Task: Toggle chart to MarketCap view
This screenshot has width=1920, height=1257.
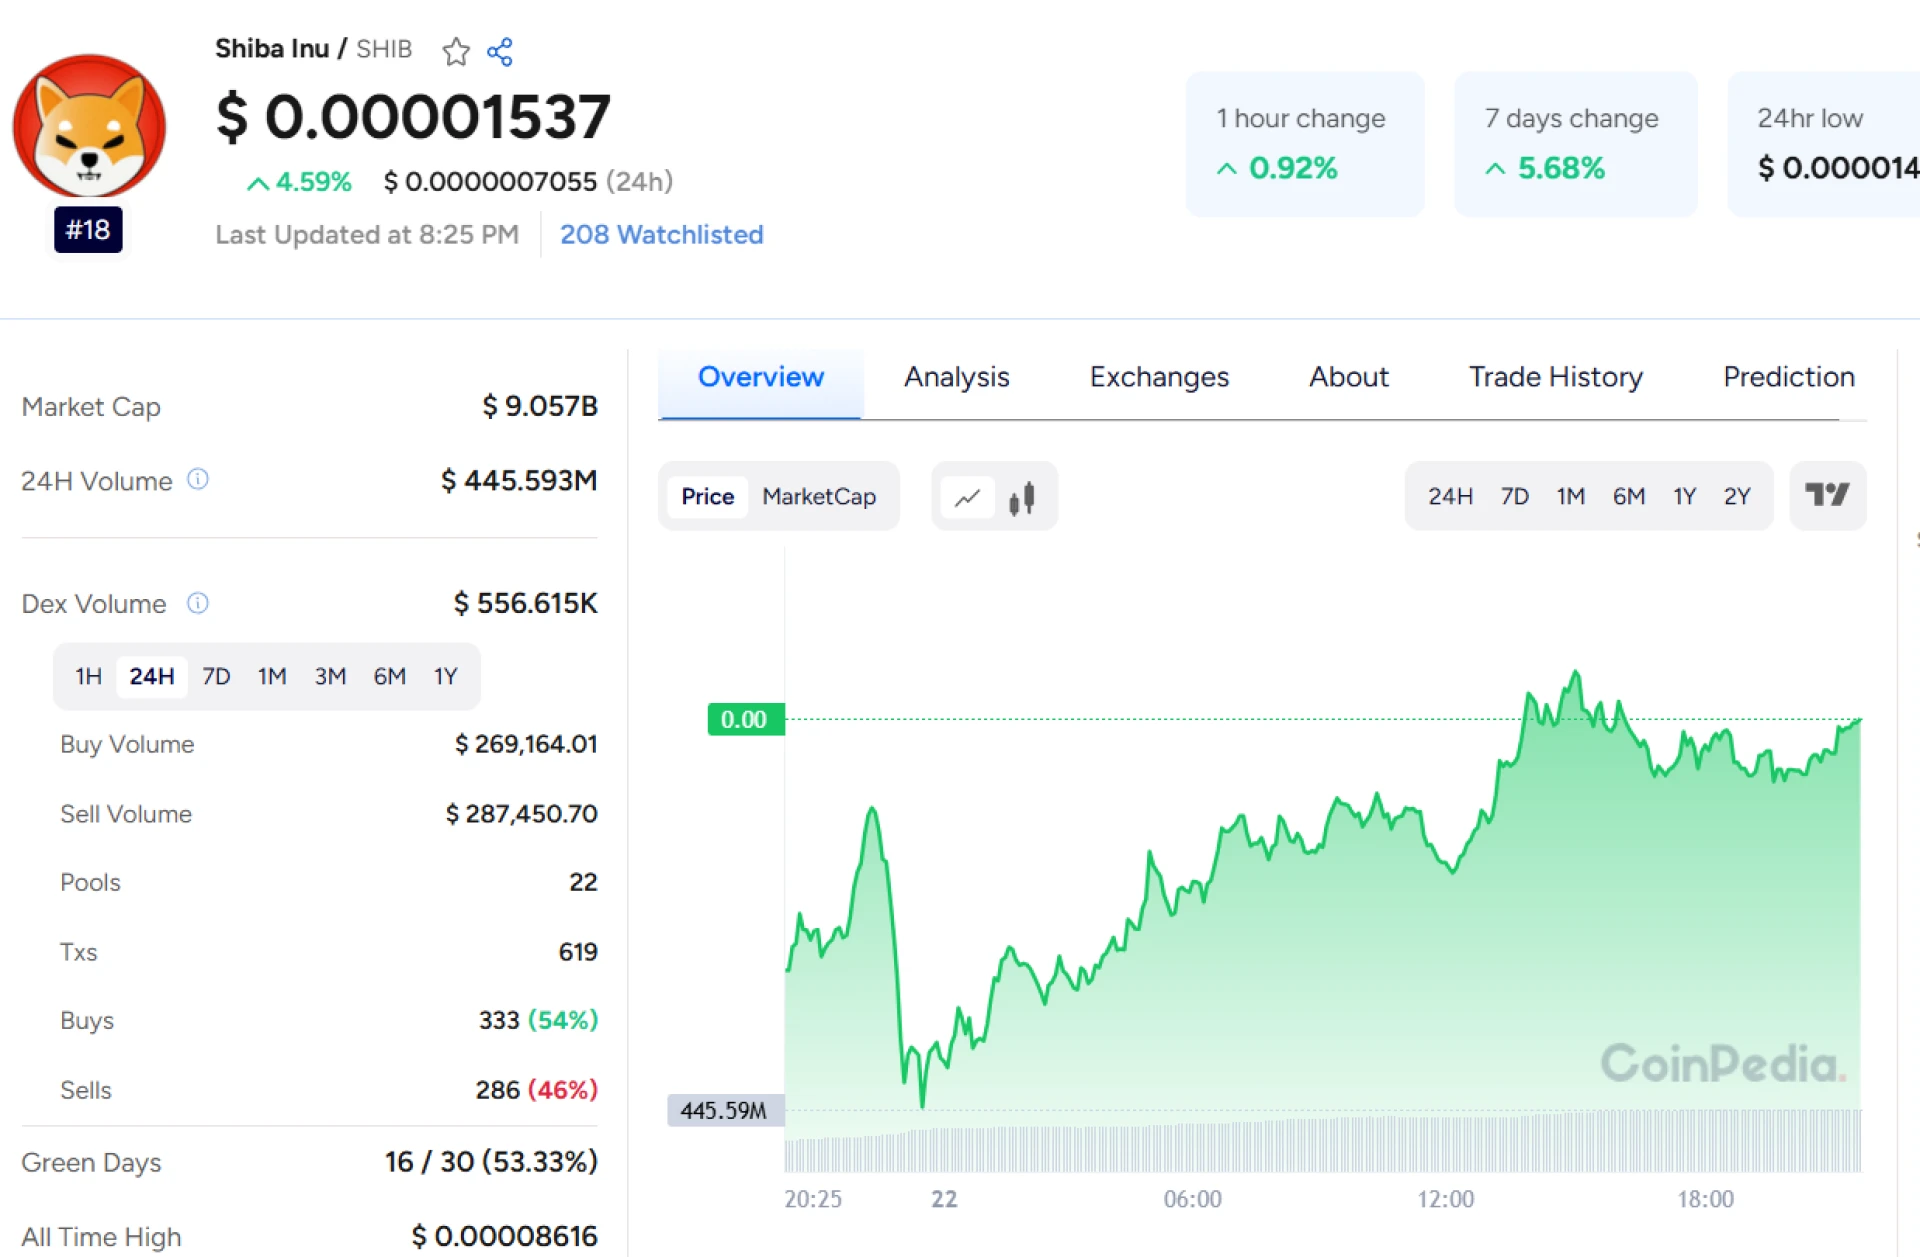Action: (818, 497)
